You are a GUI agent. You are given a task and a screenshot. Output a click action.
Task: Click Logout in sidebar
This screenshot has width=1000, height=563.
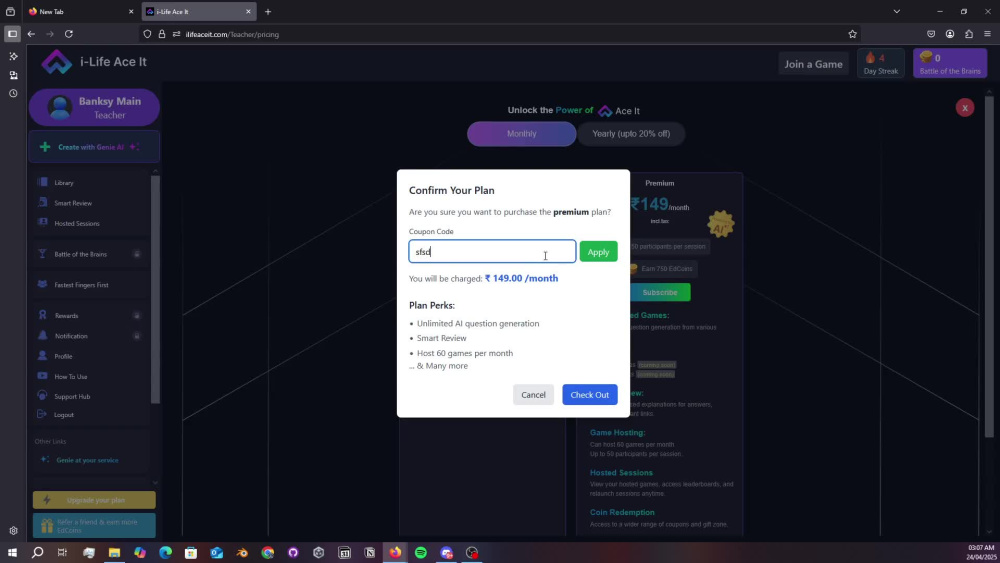click(64, 415)
